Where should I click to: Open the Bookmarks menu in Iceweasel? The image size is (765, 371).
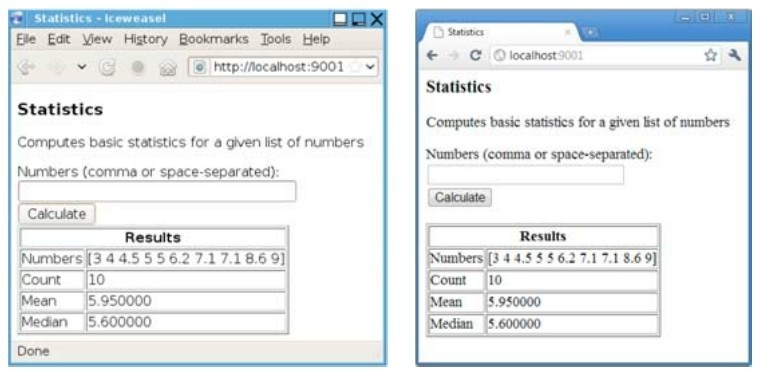(x=214, y=39)
